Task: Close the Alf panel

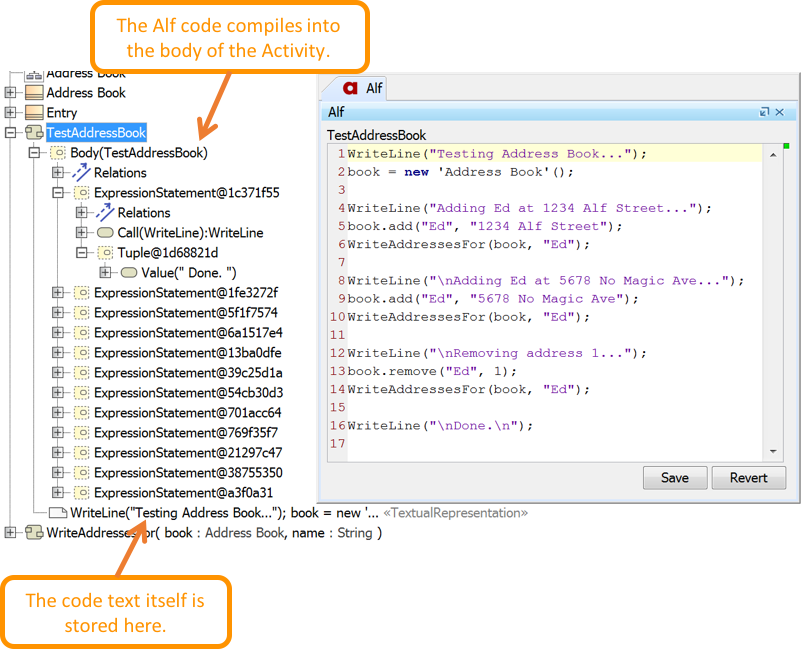Action: click(780, 112)
